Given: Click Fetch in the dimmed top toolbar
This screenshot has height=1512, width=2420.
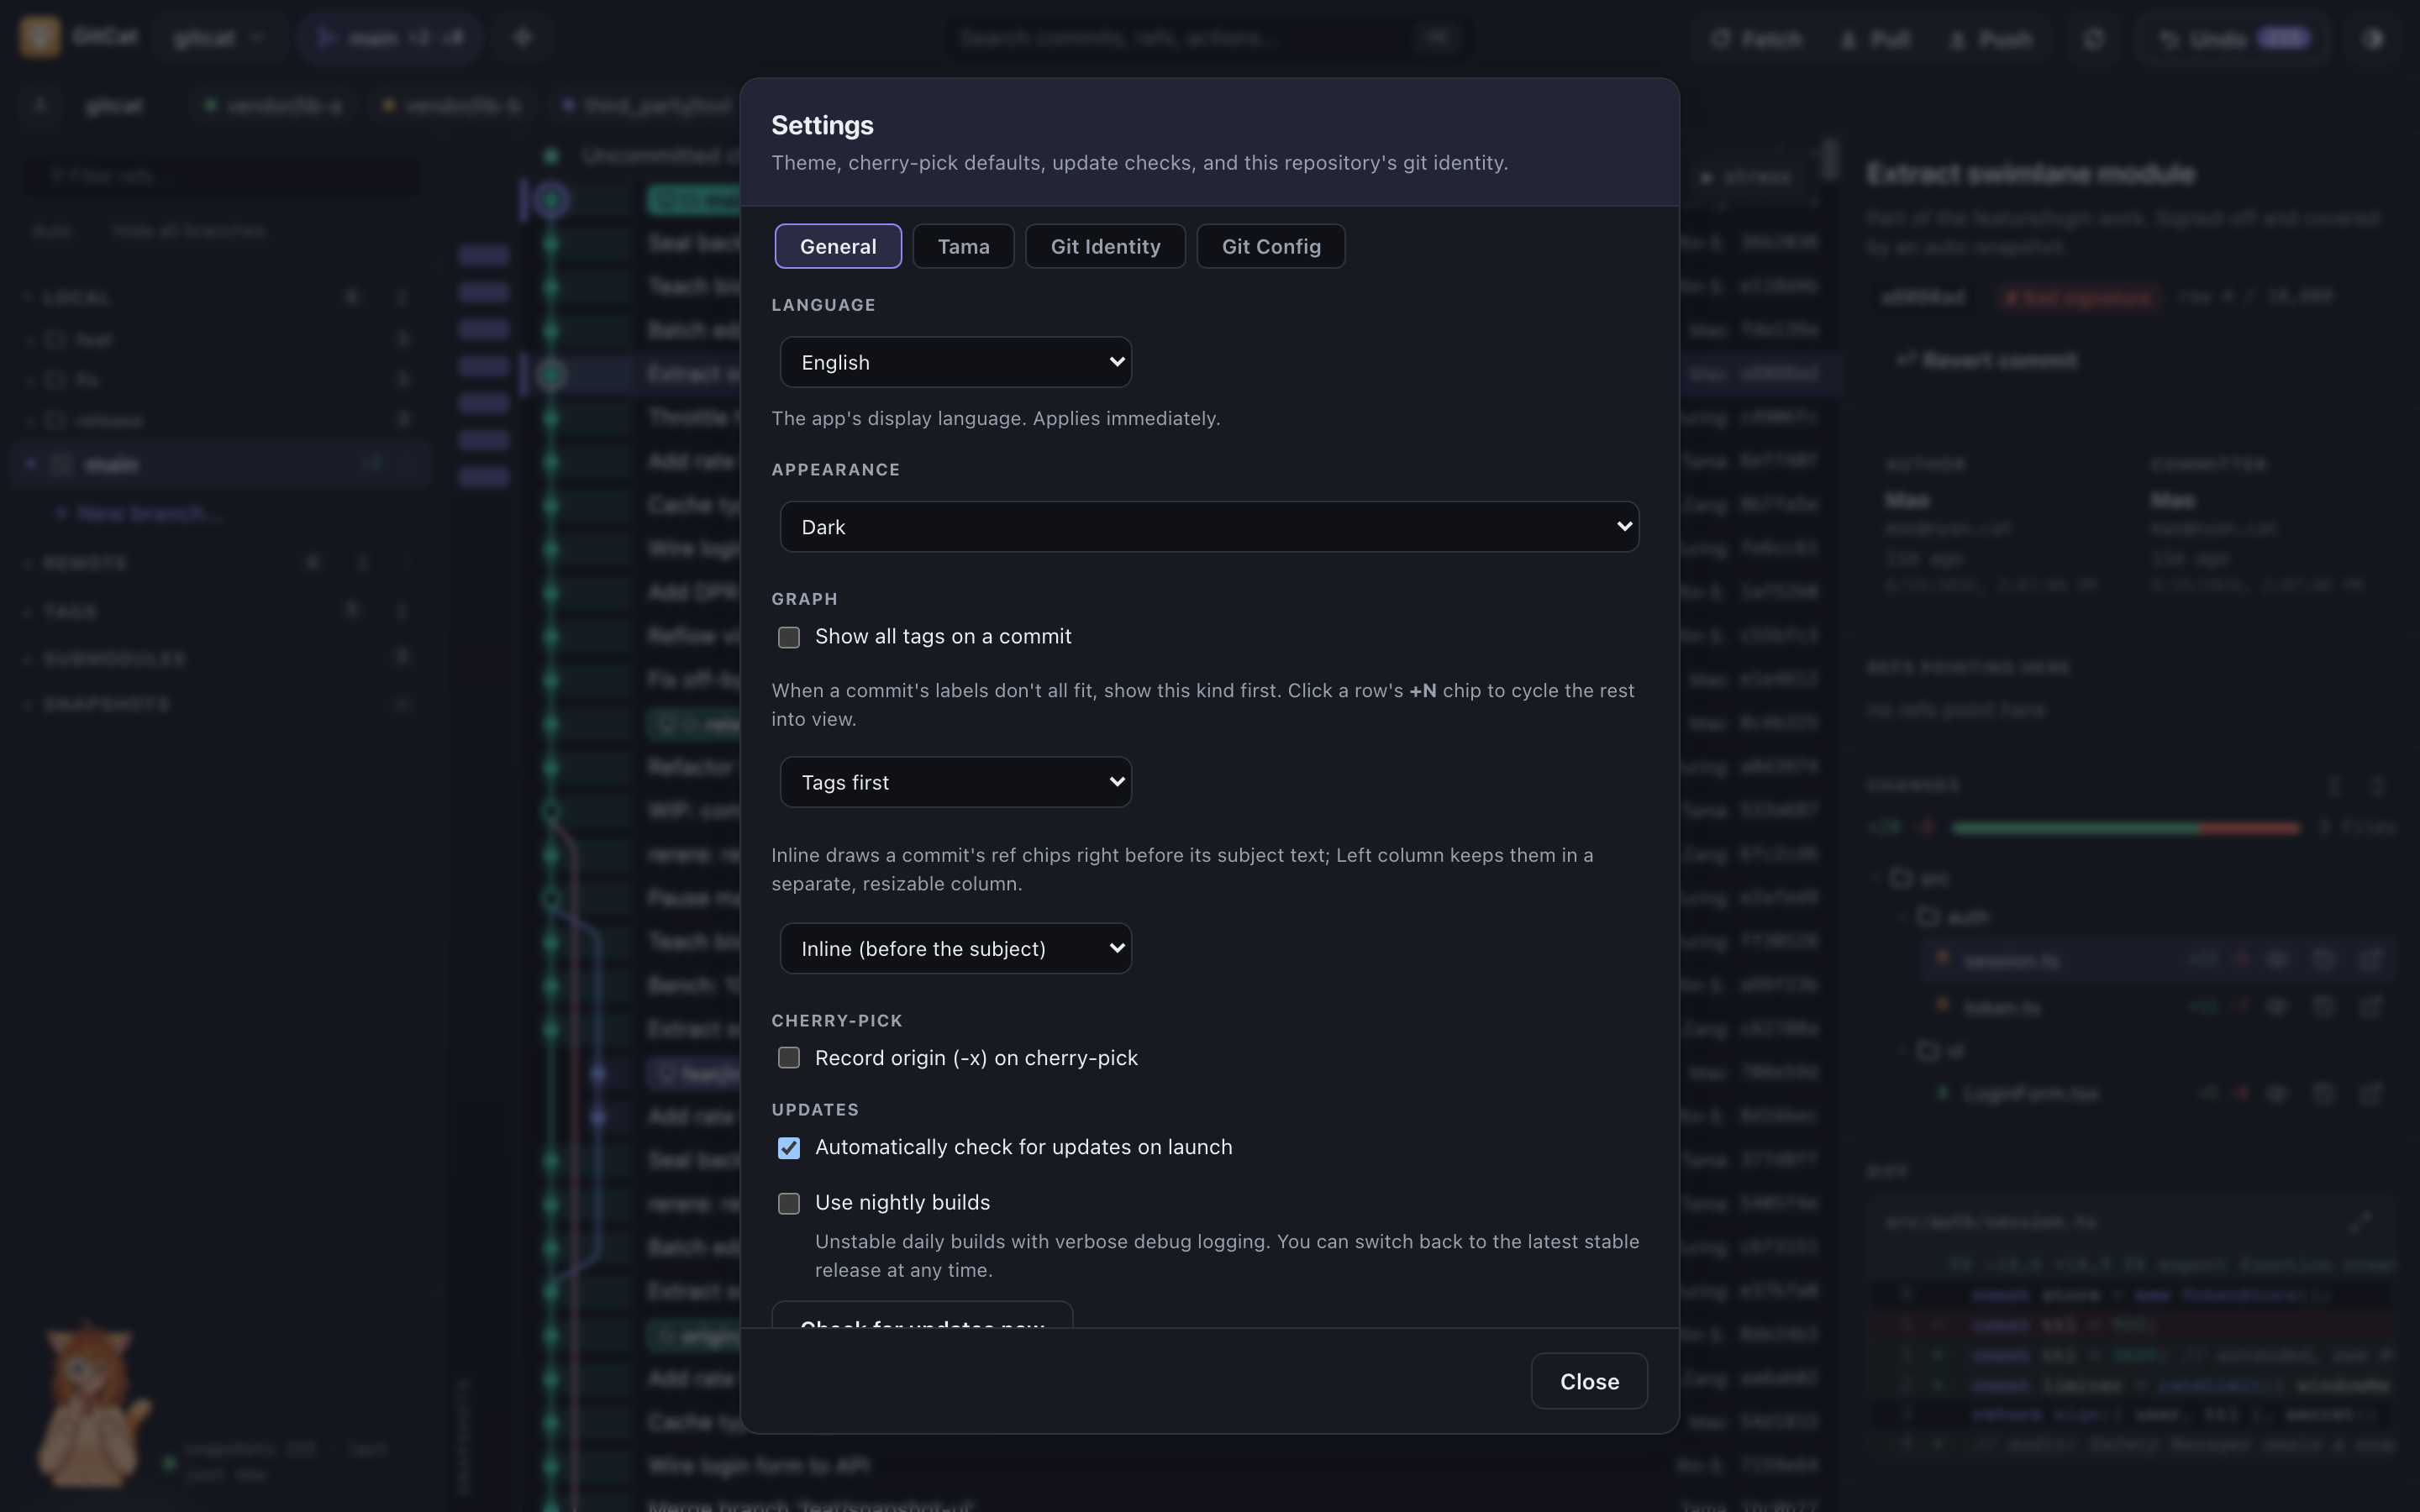Looking at the screenshot, I should [x=1757, y=39].
